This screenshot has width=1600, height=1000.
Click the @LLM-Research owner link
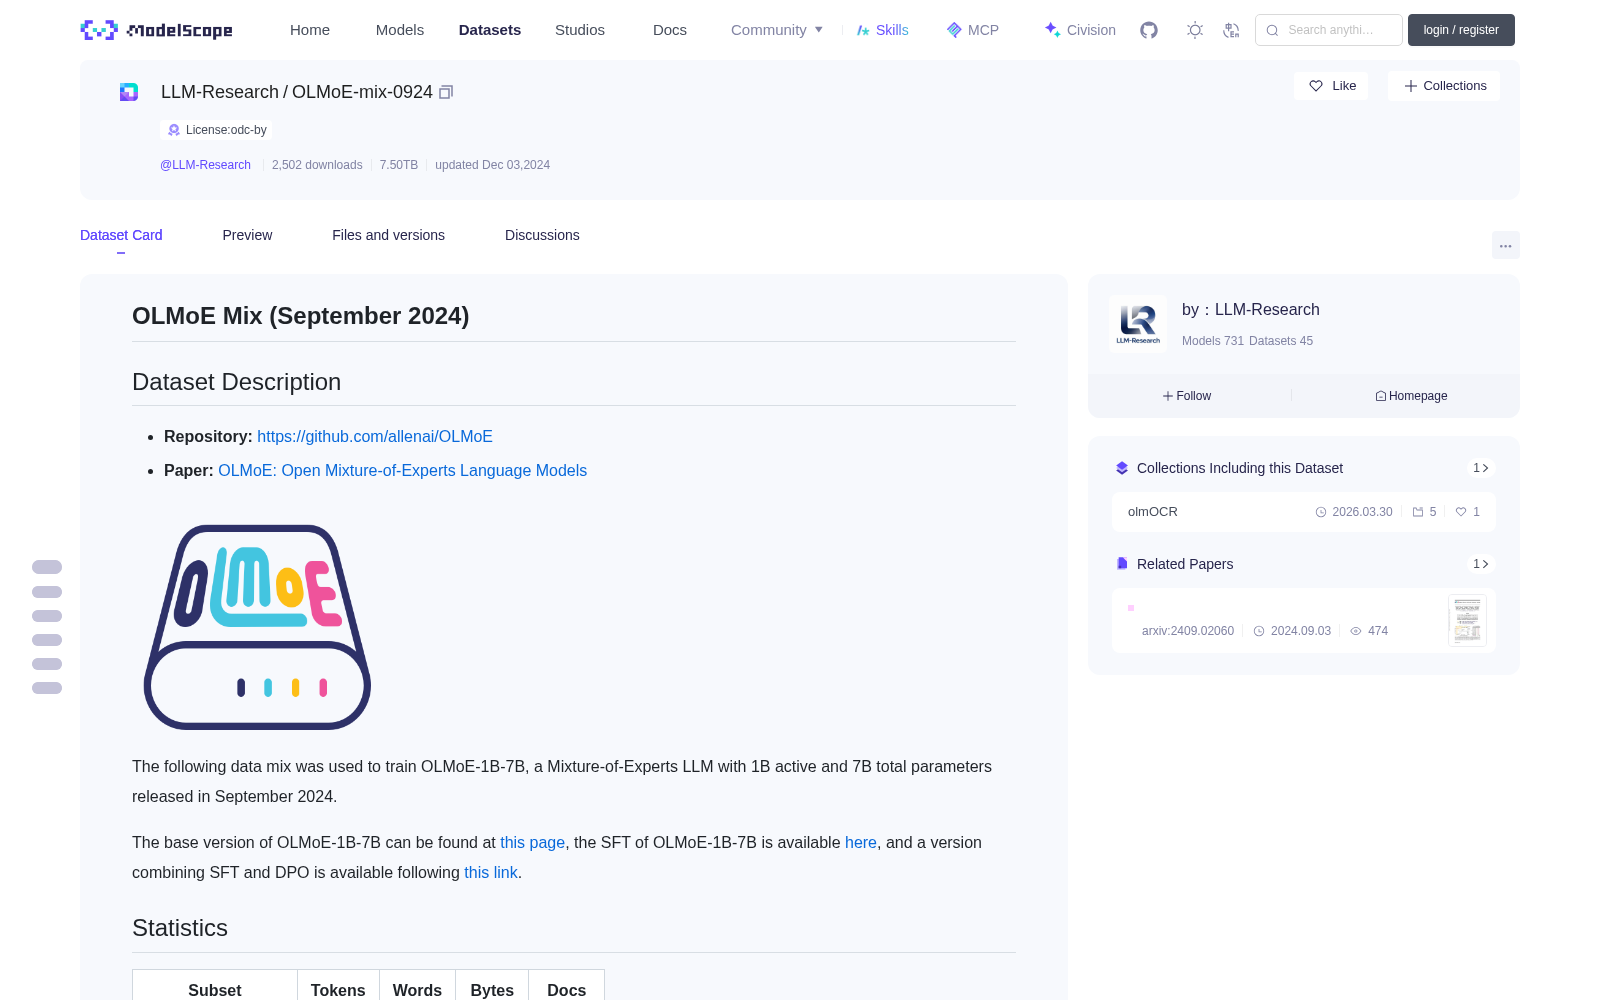pyautogui.click(x=205, y=165)
